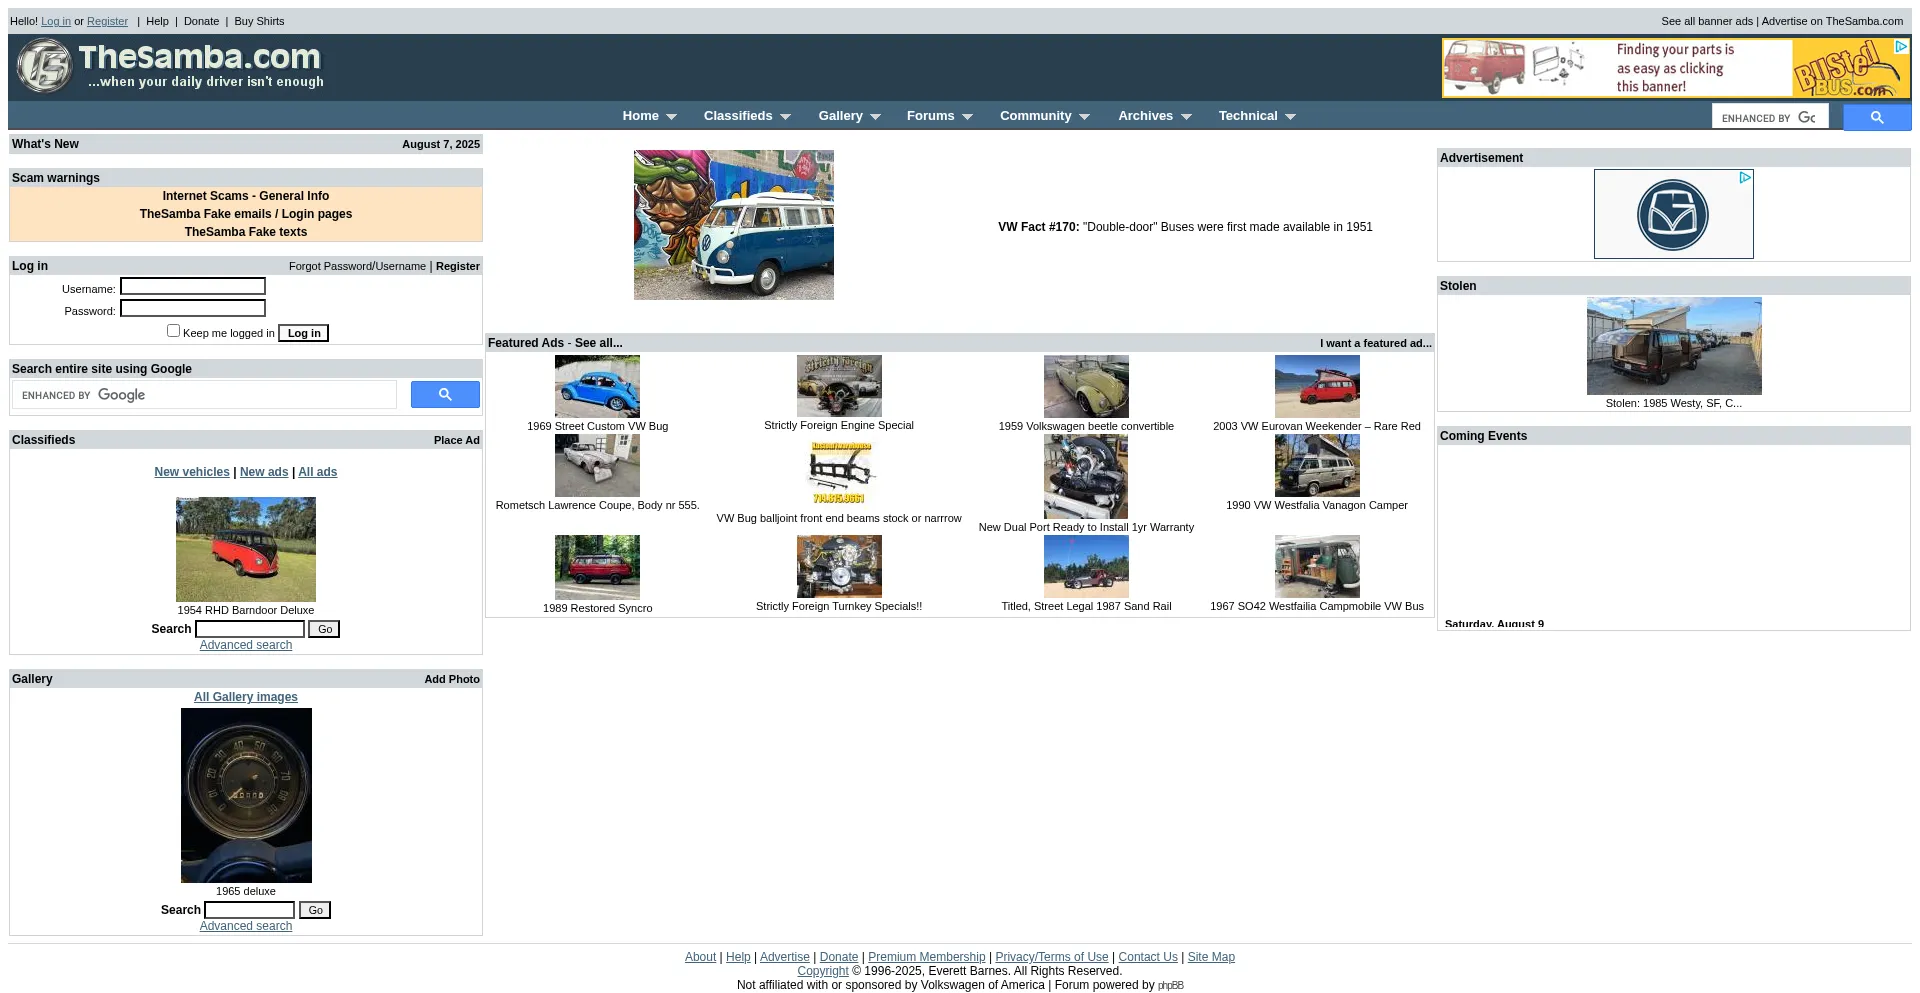Image resolution: width=1920 pixels, height=993 pixels.
Task: Open Buy Shirts link
Action: tap(259, 21)
